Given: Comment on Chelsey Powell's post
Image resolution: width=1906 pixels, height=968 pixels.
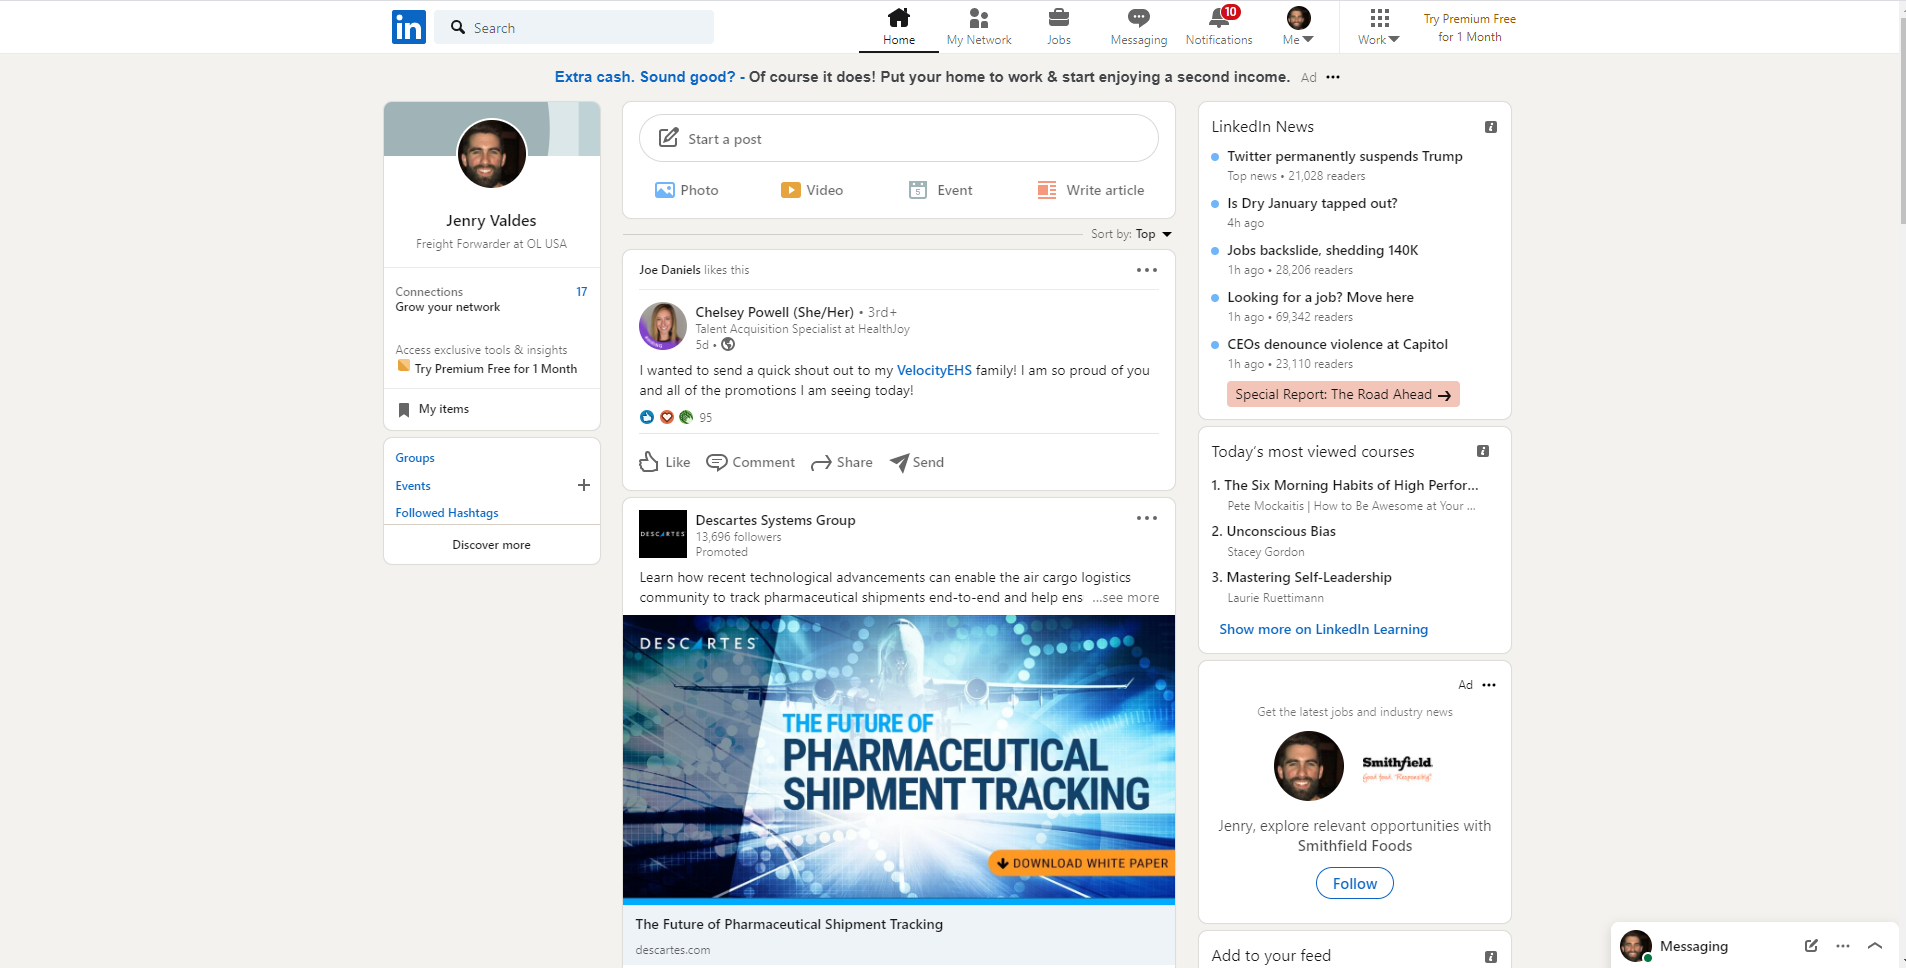Looking at the screenshot, I should click(751, 462).
